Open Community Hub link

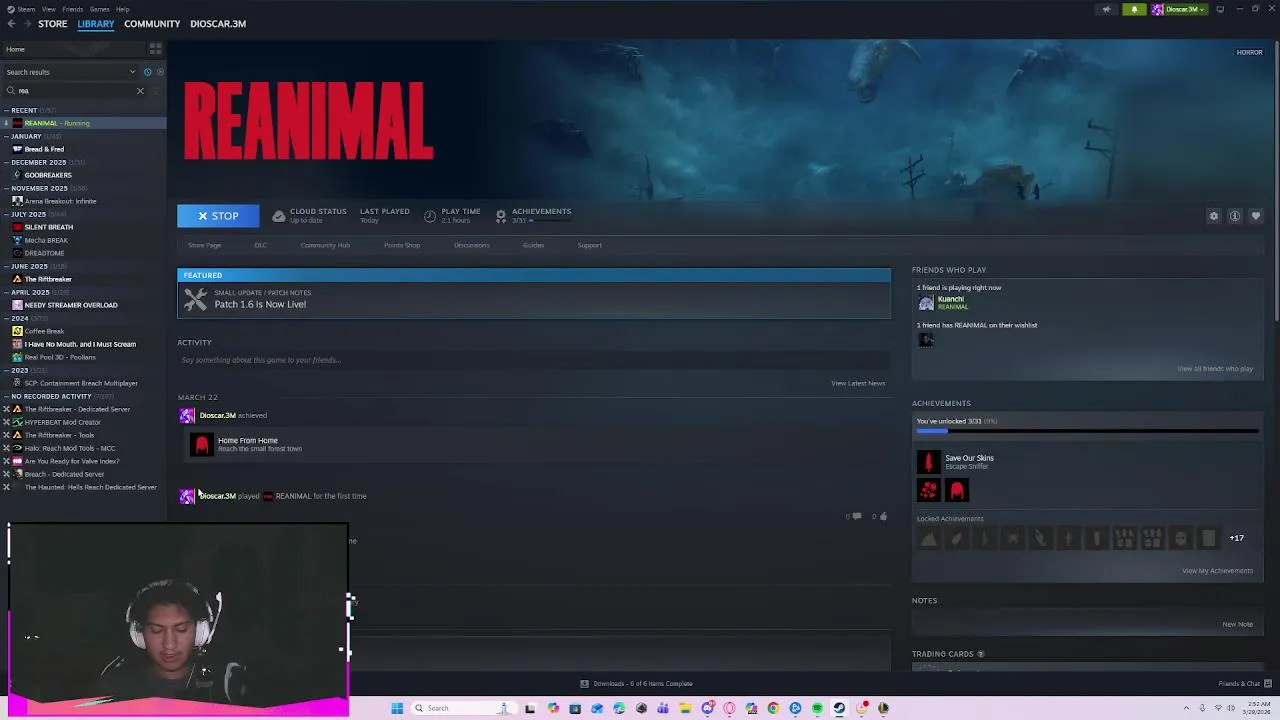[325, 245]
